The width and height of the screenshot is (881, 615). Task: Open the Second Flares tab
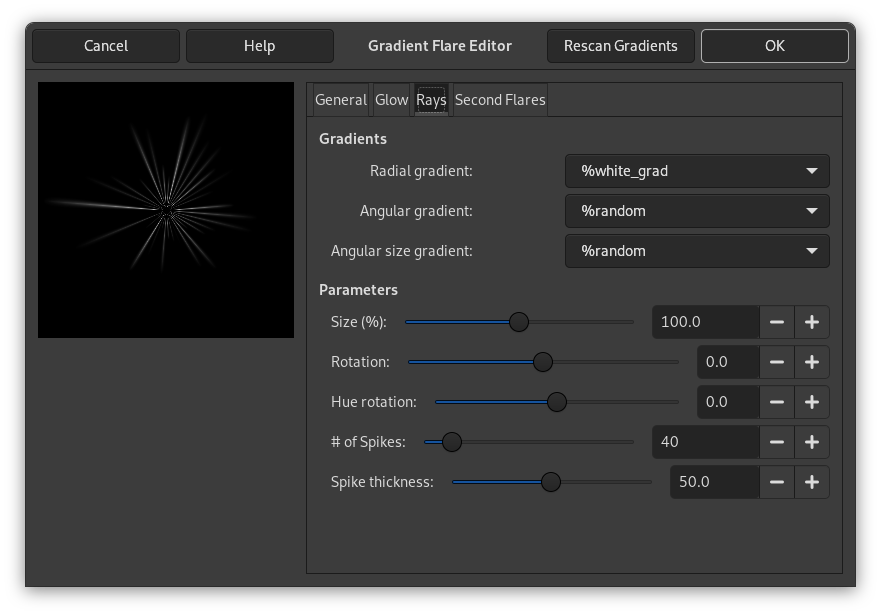point(500,99)
